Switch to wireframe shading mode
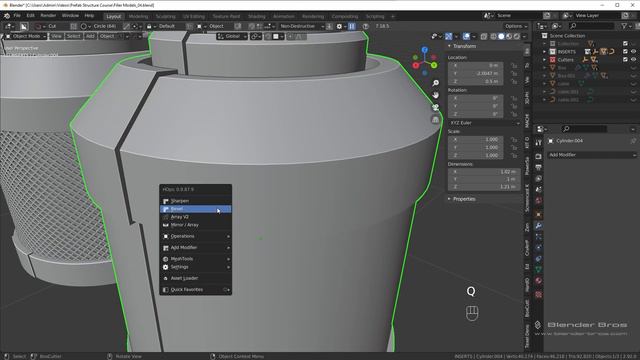 [x=493, y=37]
